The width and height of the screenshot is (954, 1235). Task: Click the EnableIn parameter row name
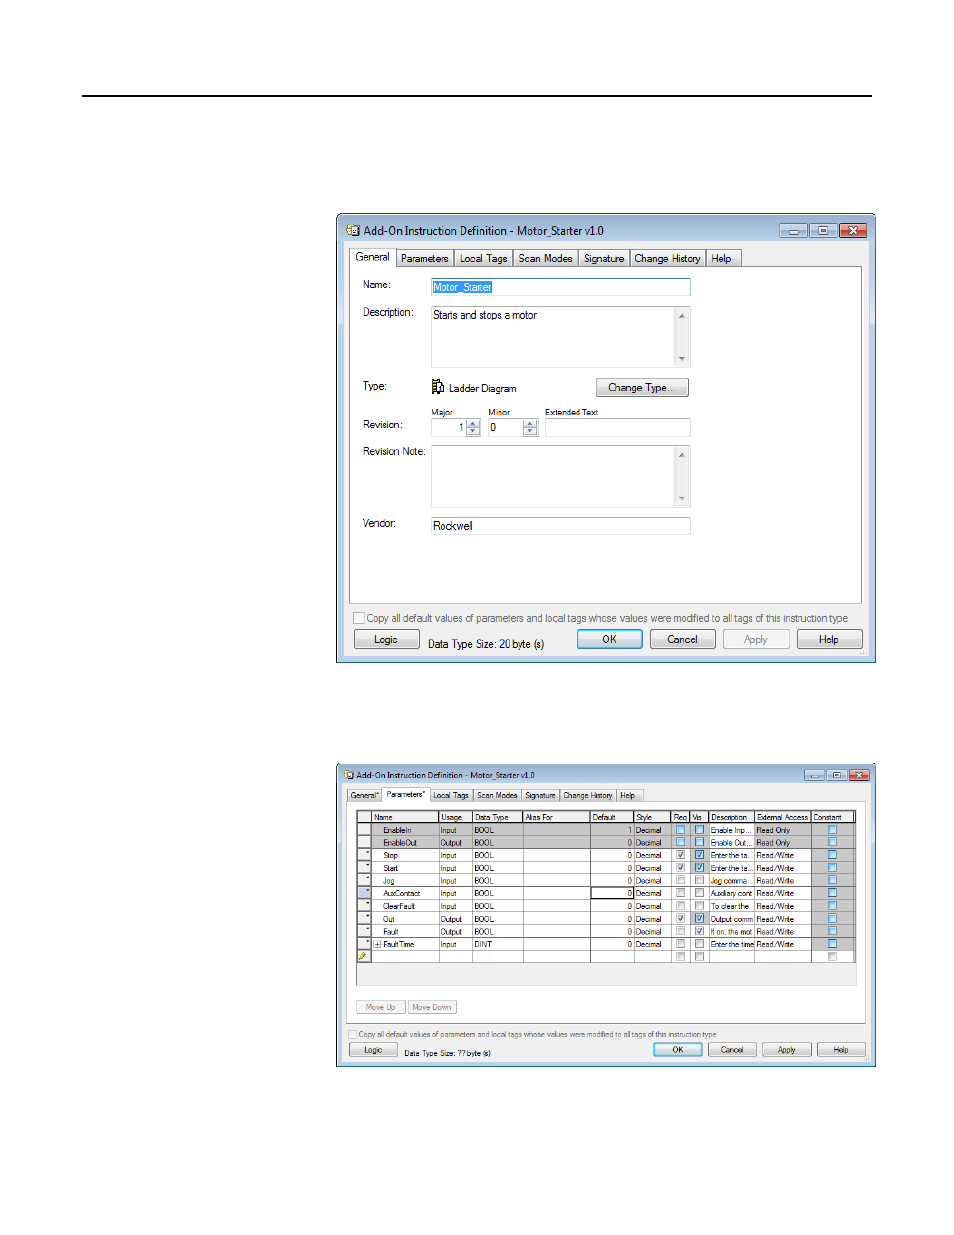(405, 830)
